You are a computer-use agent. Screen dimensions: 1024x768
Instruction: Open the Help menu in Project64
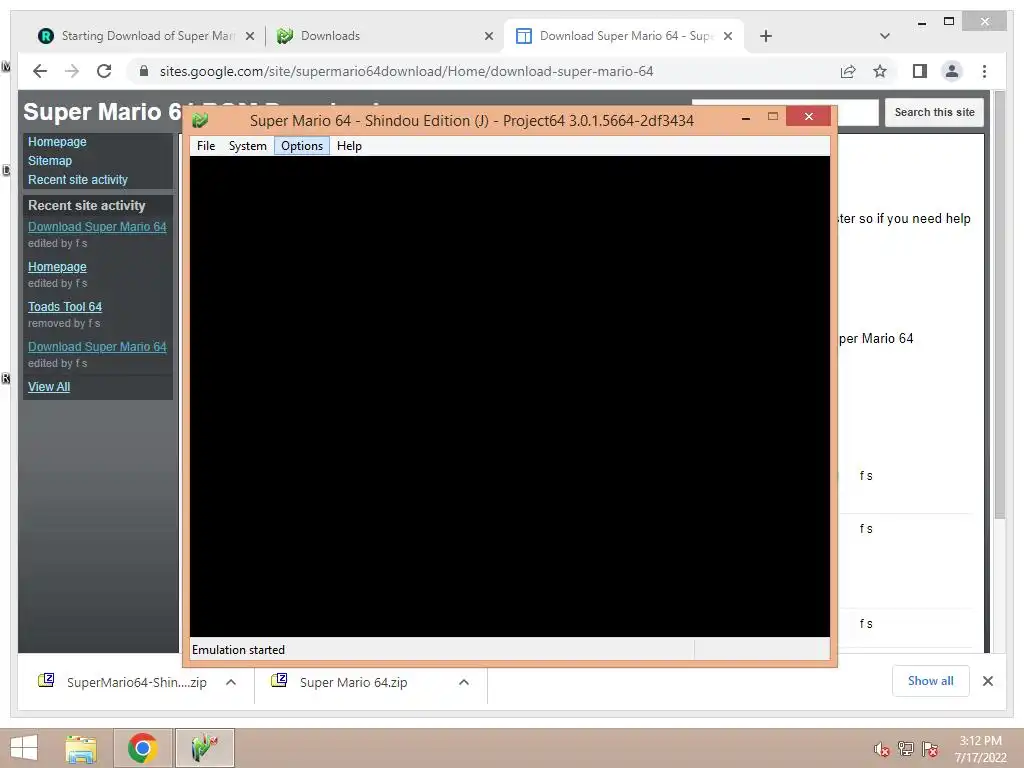pyautogui.click(x=349, y=146)
